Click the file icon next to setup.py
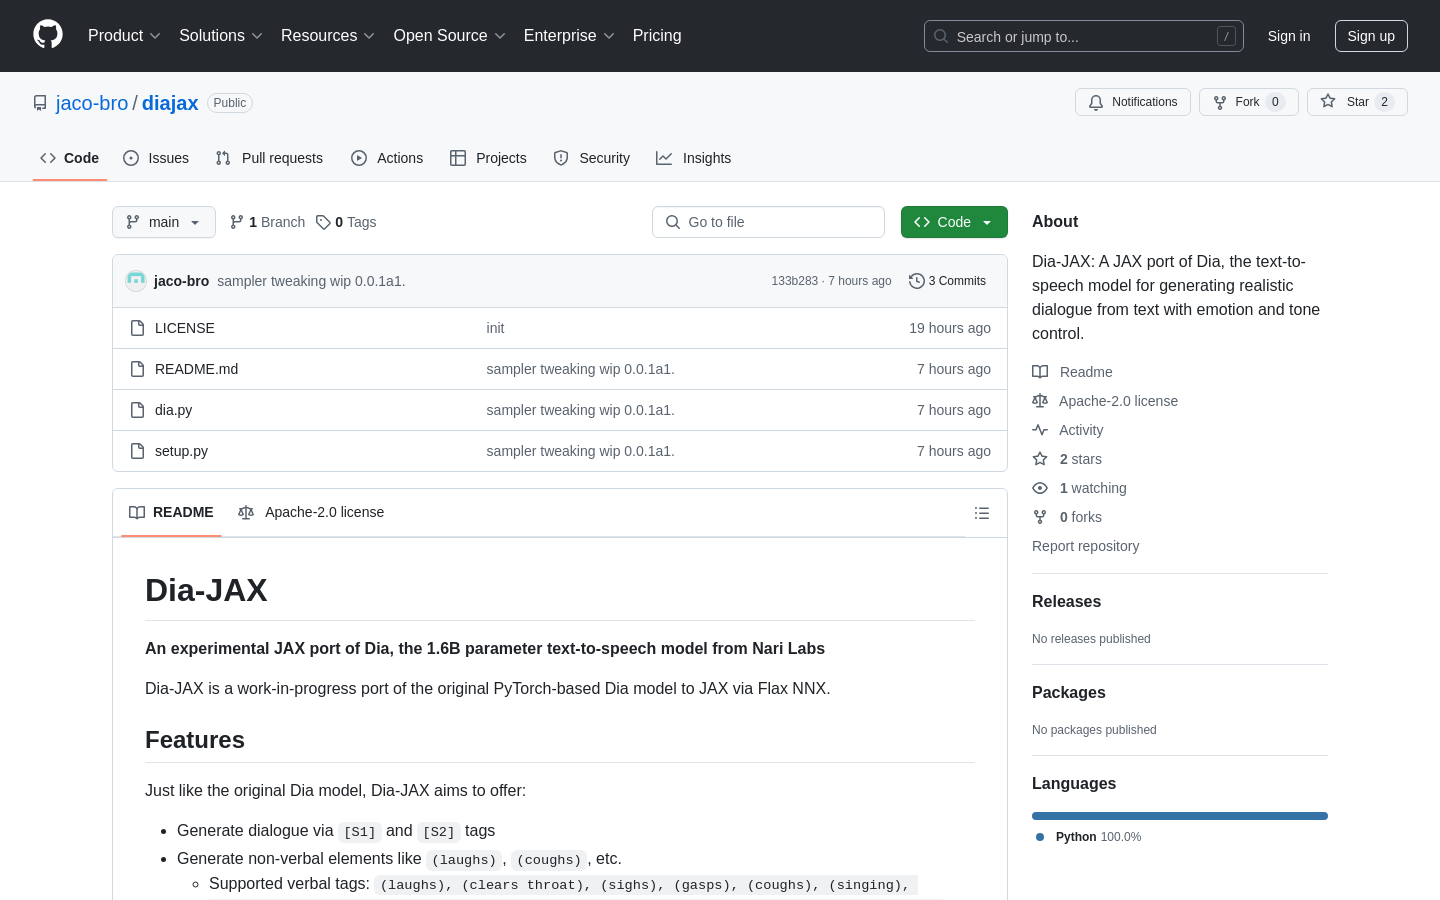The height and width of the screenshot is (900, 1440). [x=138, y=451]
